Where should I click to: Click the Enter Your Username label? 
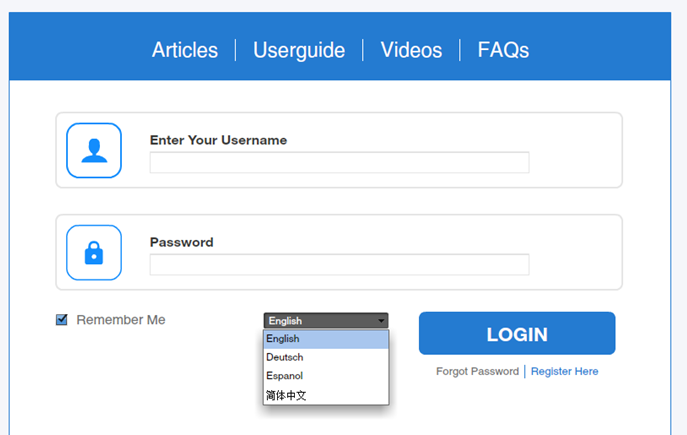coord(218,140)
